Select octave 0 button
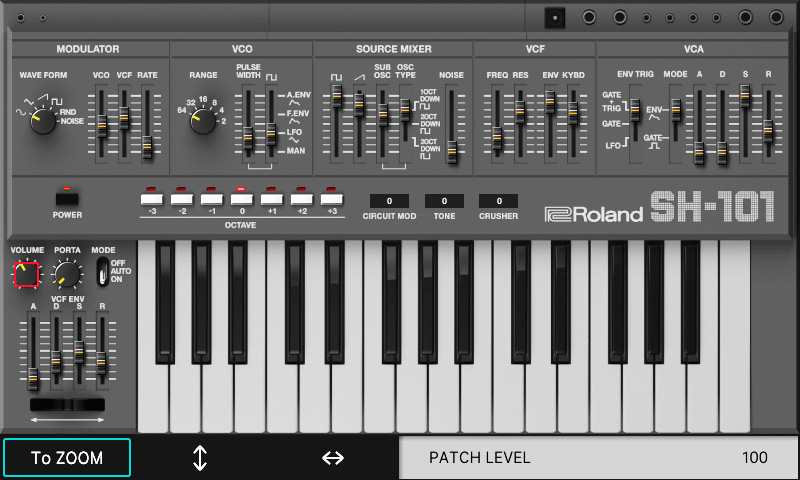800x480 pixels. [x=242, y=199]
